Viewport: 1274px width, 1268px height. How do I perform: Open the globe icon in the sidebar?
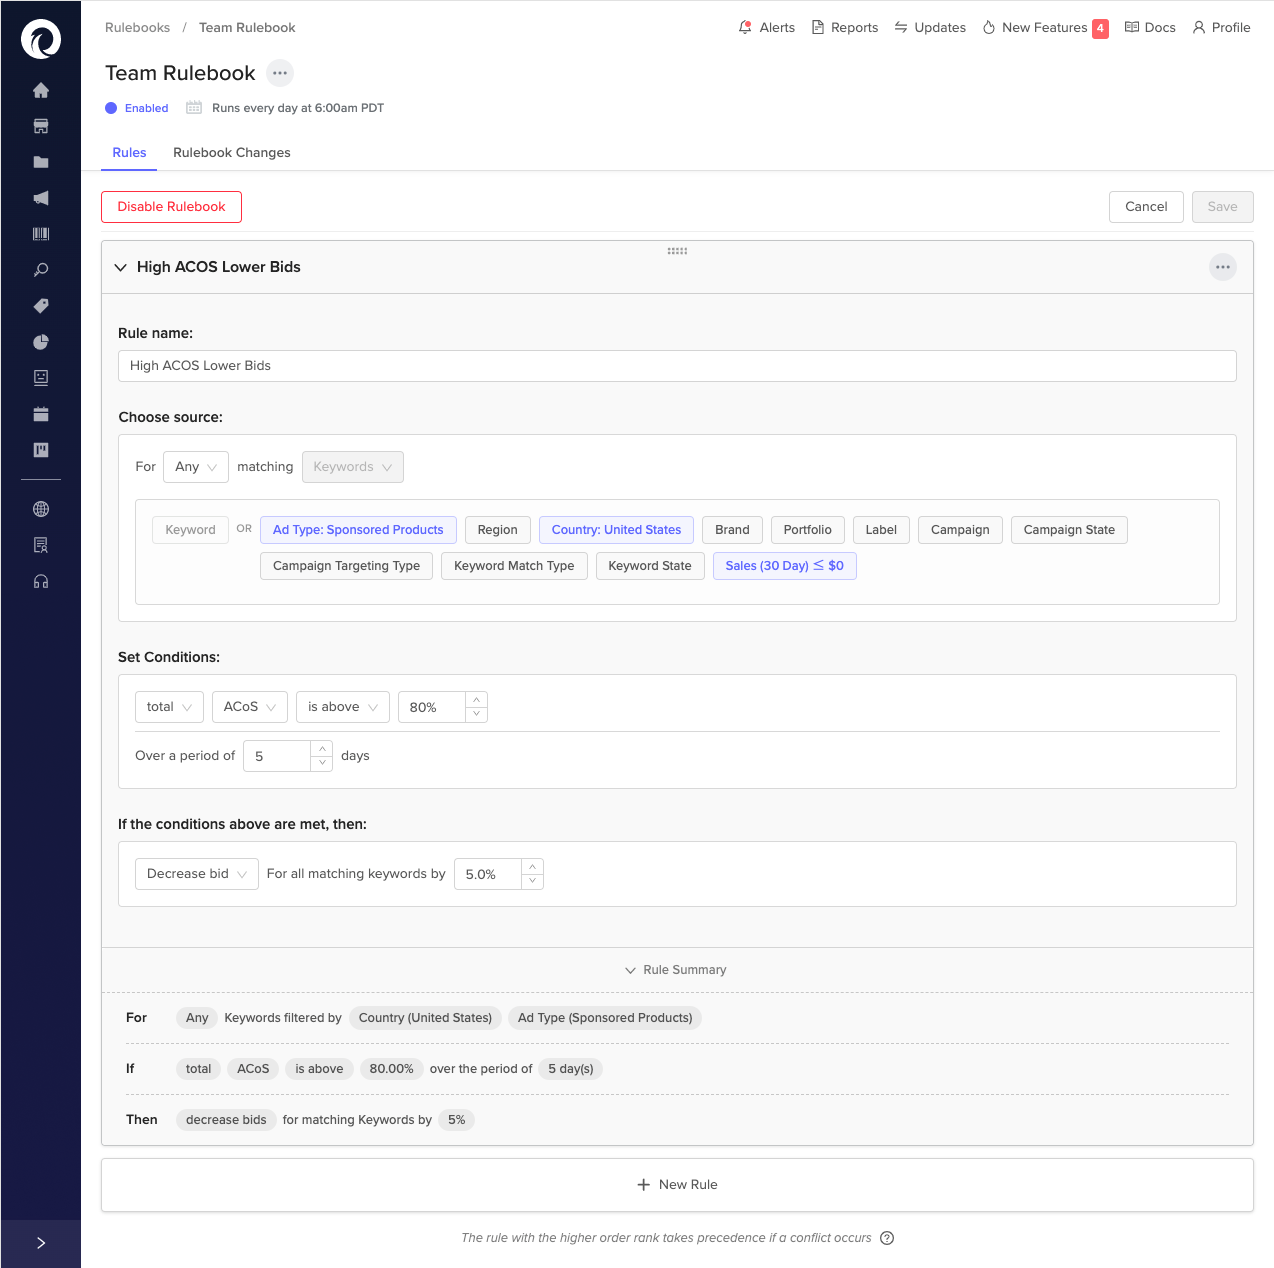click(x=41, y=509)
